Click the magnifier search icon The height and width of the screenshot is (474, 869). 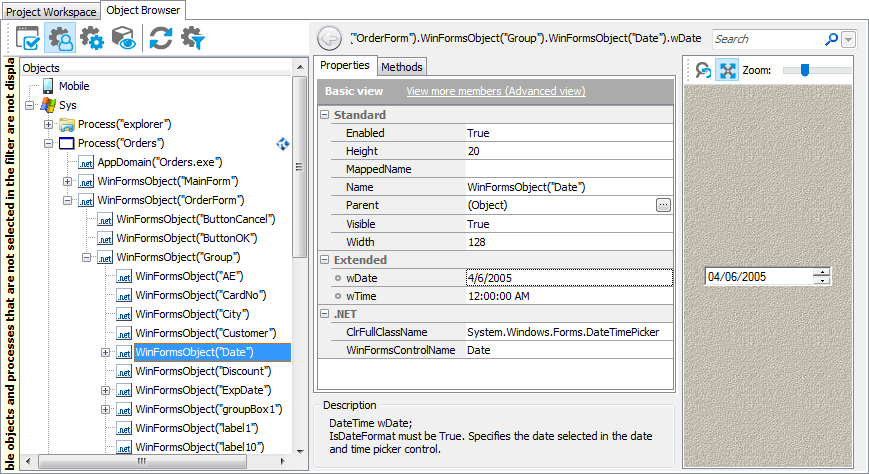[x=831, y=39]
